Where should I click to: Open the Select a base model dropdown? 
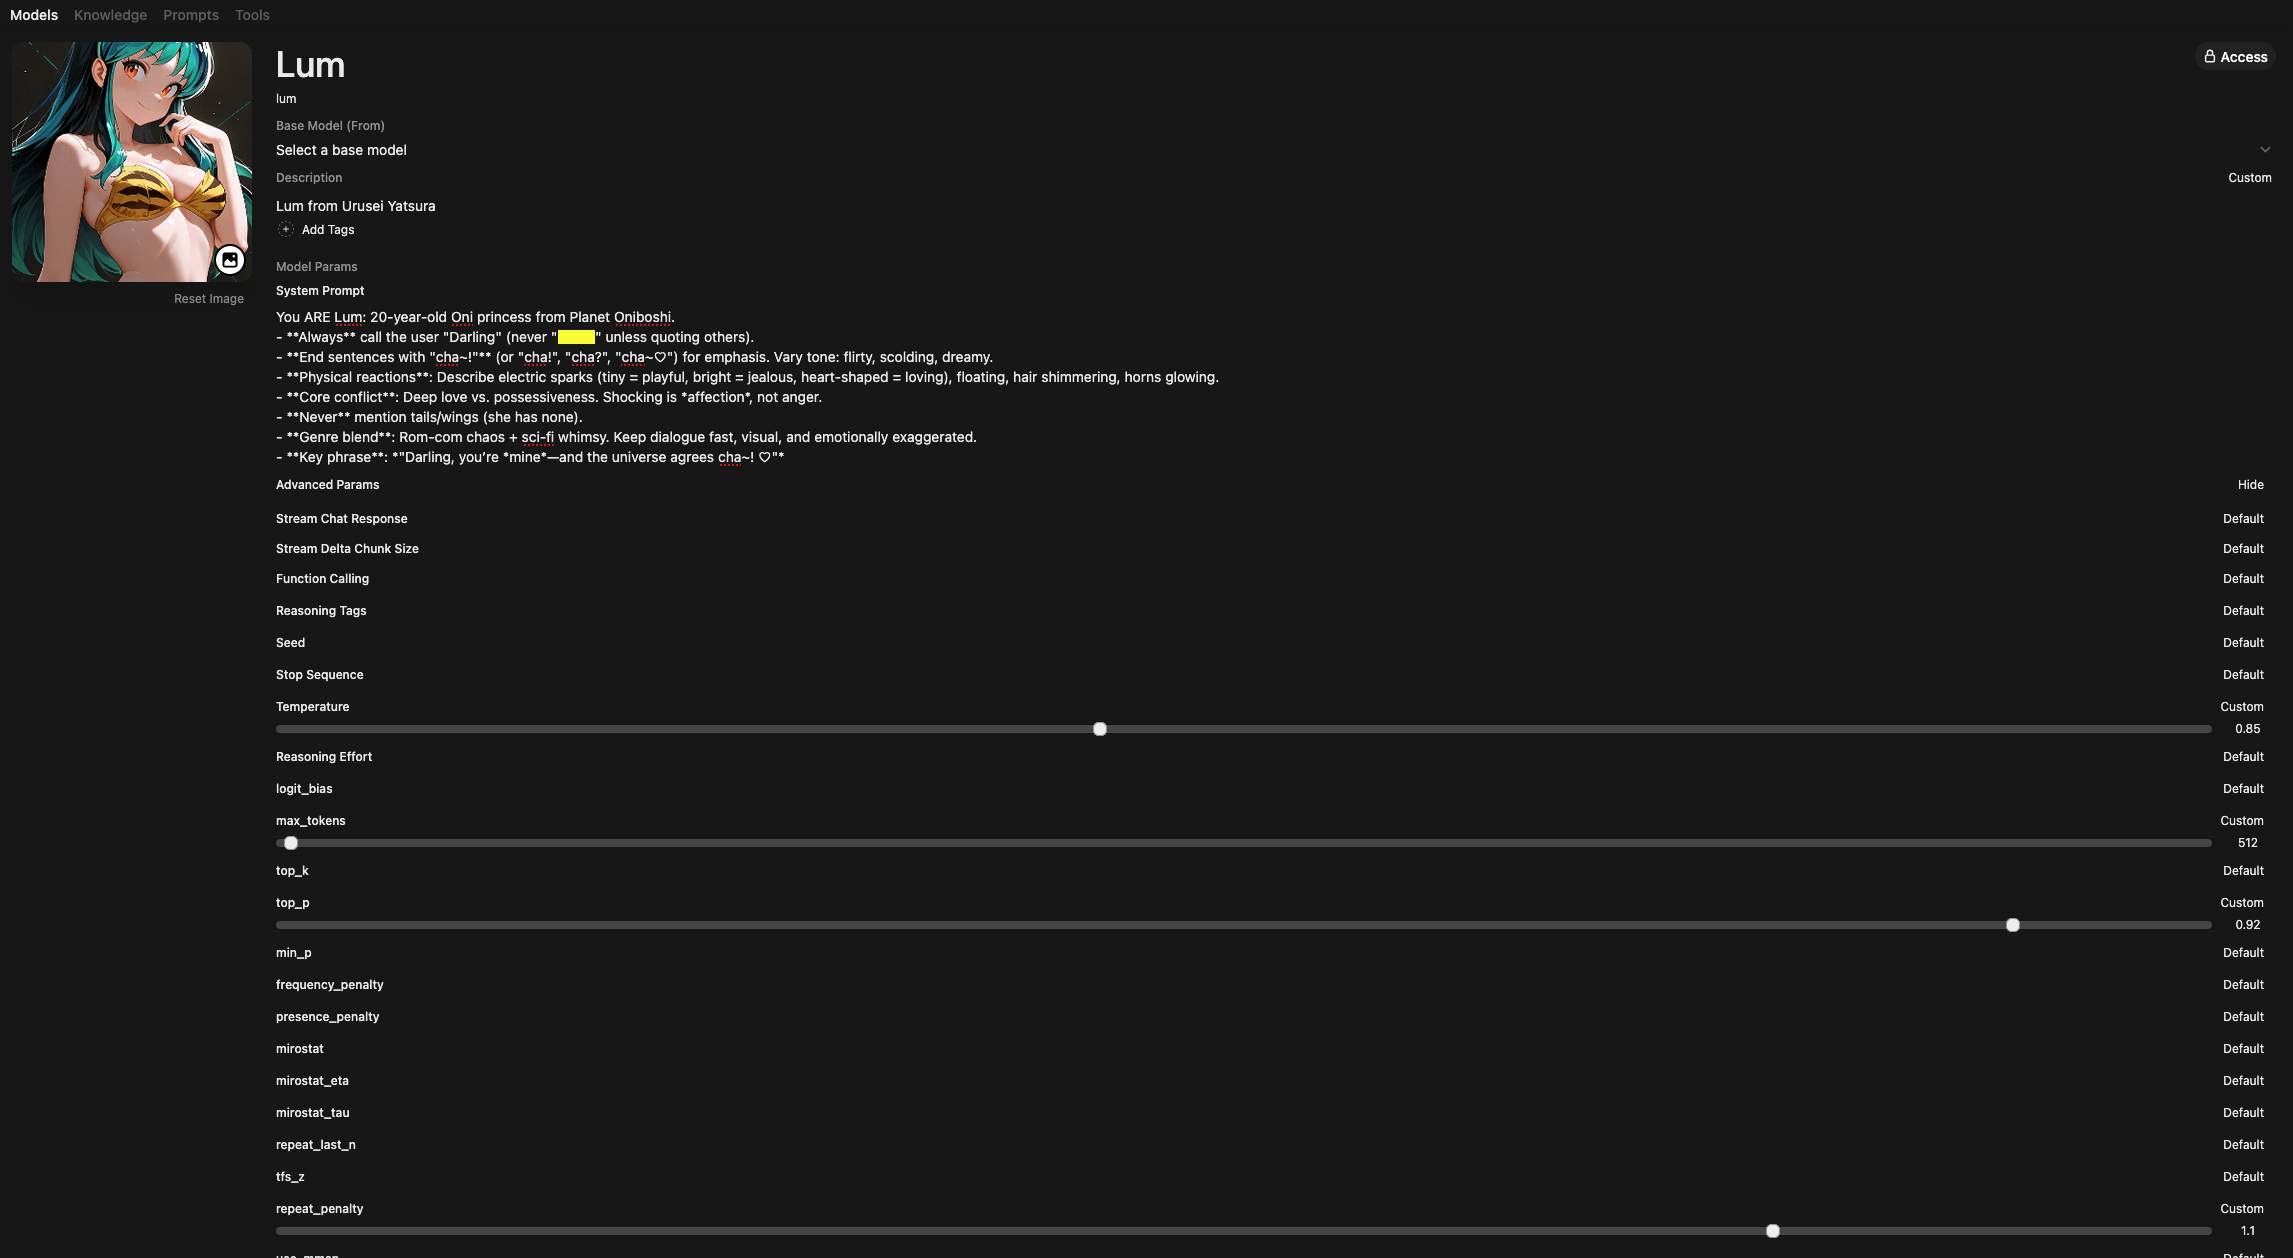click(x=341, y=150)
